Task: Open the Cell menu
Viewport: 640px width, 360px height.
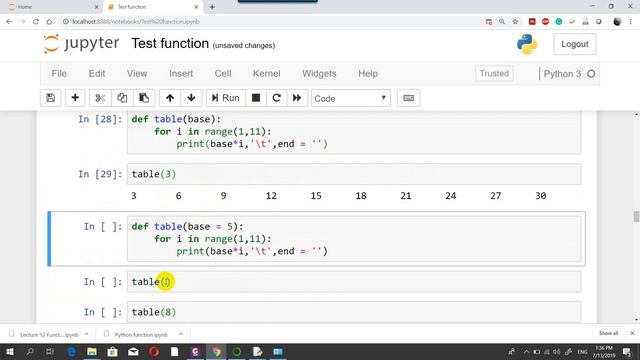Action: pos(223,73)
